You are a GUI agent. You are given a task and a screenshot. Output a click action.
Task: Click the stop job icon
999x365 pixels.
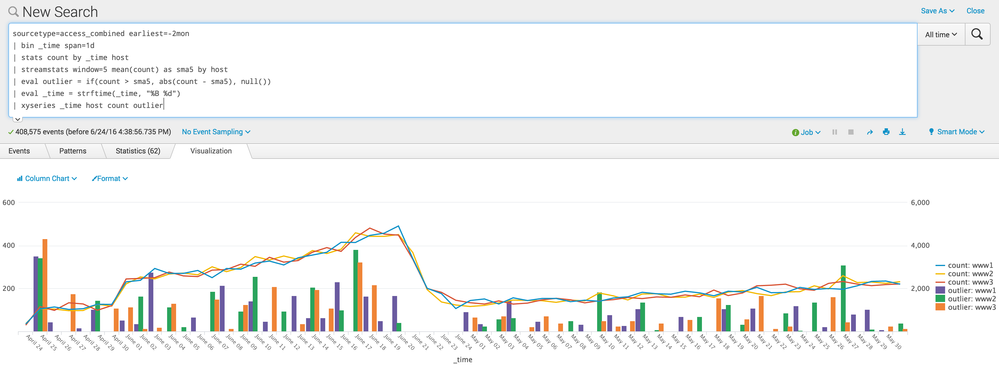[x=851, y=132]
